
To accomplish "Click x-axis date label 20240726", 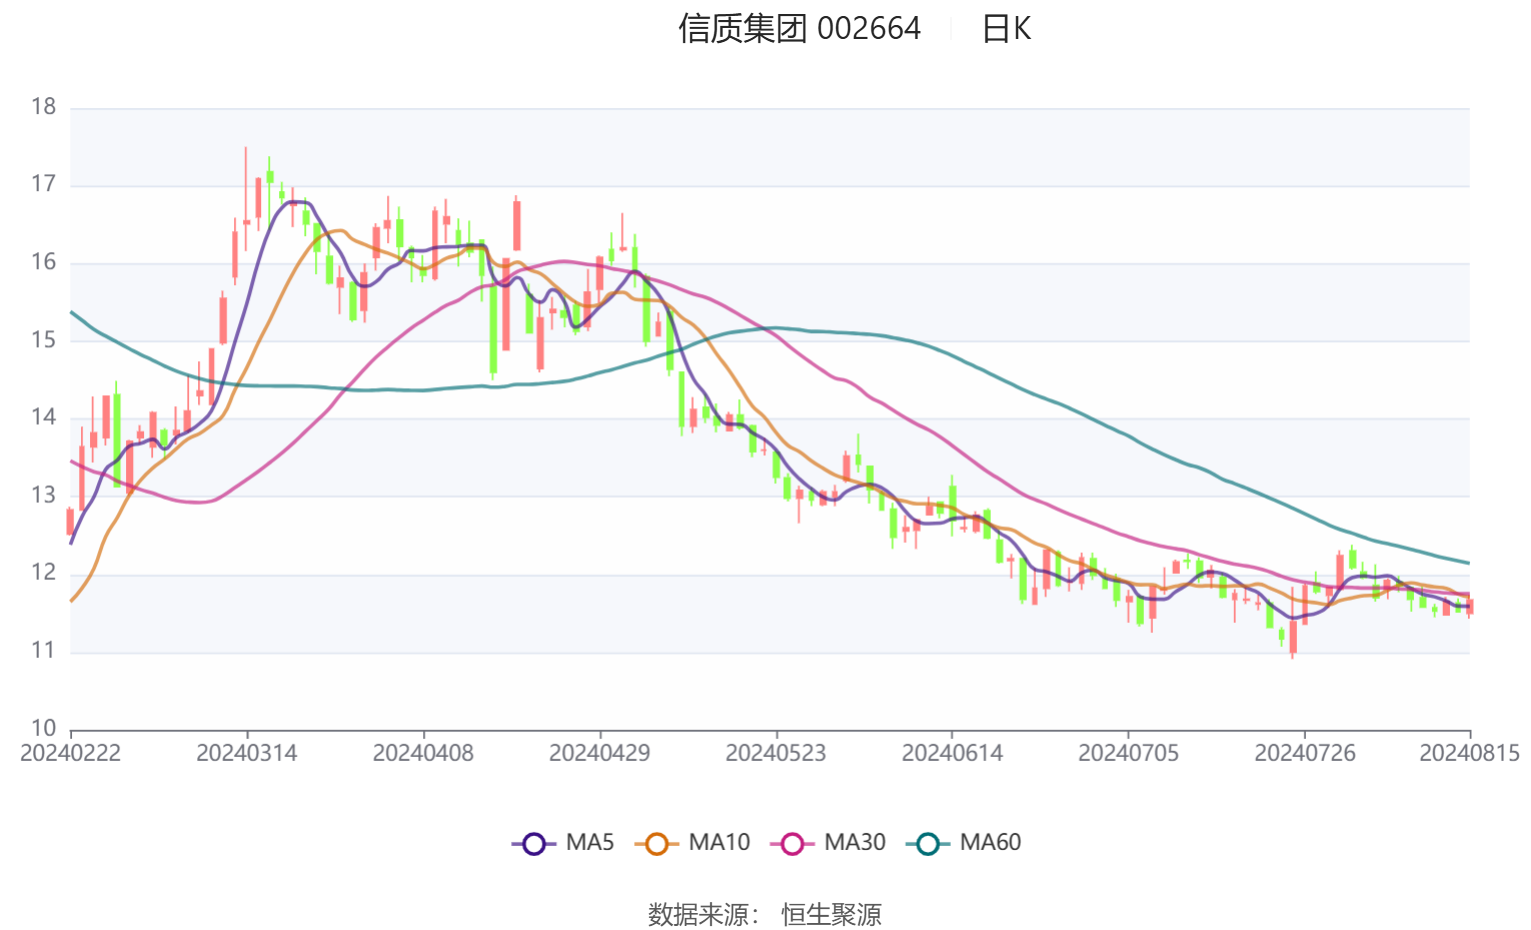I will (1305, 753).
